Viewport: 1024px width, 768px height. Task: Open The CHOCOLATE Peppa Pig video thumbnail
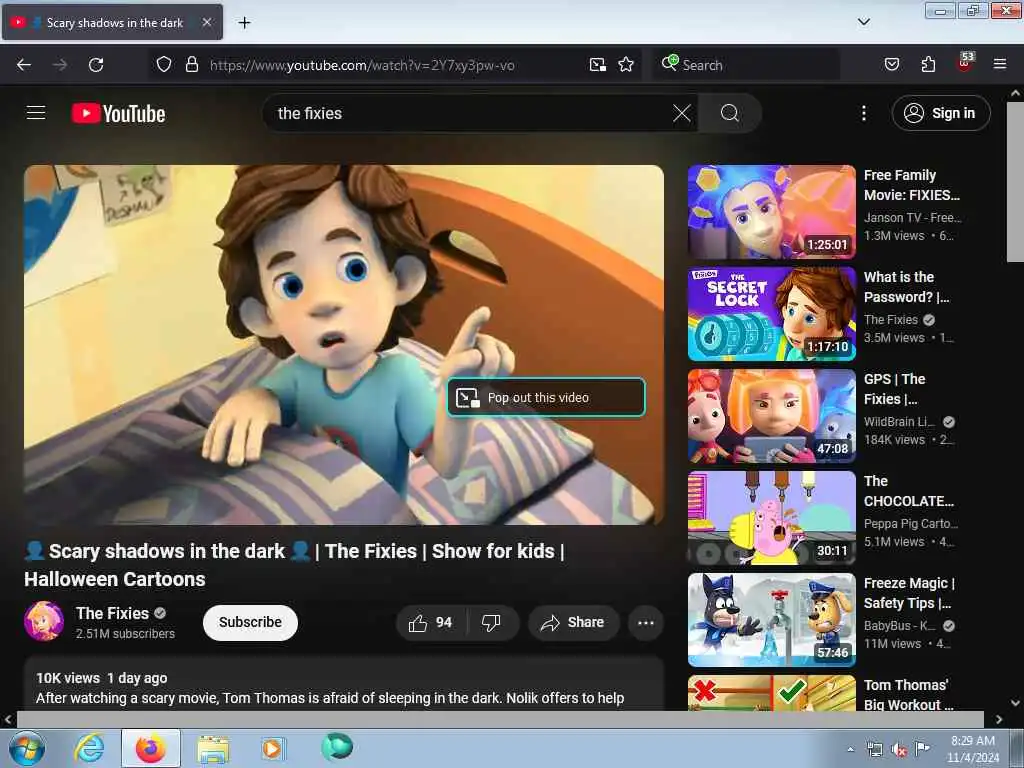pyautogui.click(x=771, y=518)
